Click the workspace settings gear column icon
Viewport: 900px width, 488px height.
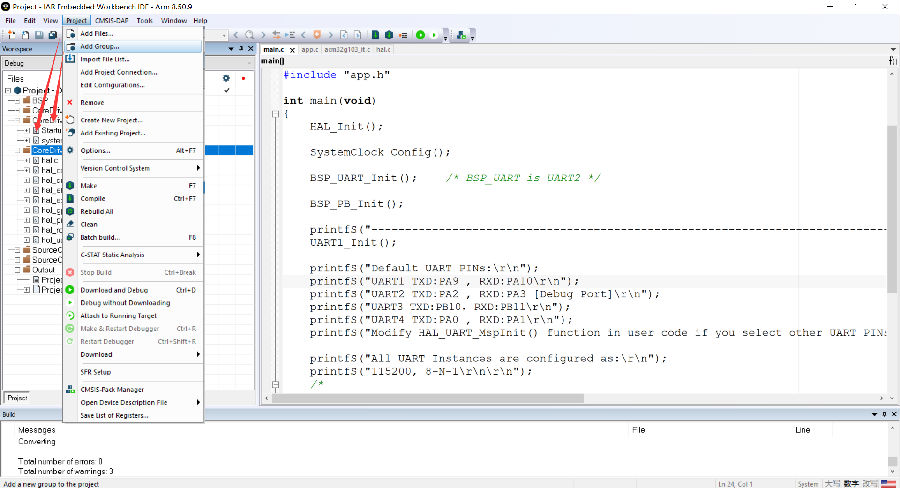pyautogui.click(x=226, y=78)
